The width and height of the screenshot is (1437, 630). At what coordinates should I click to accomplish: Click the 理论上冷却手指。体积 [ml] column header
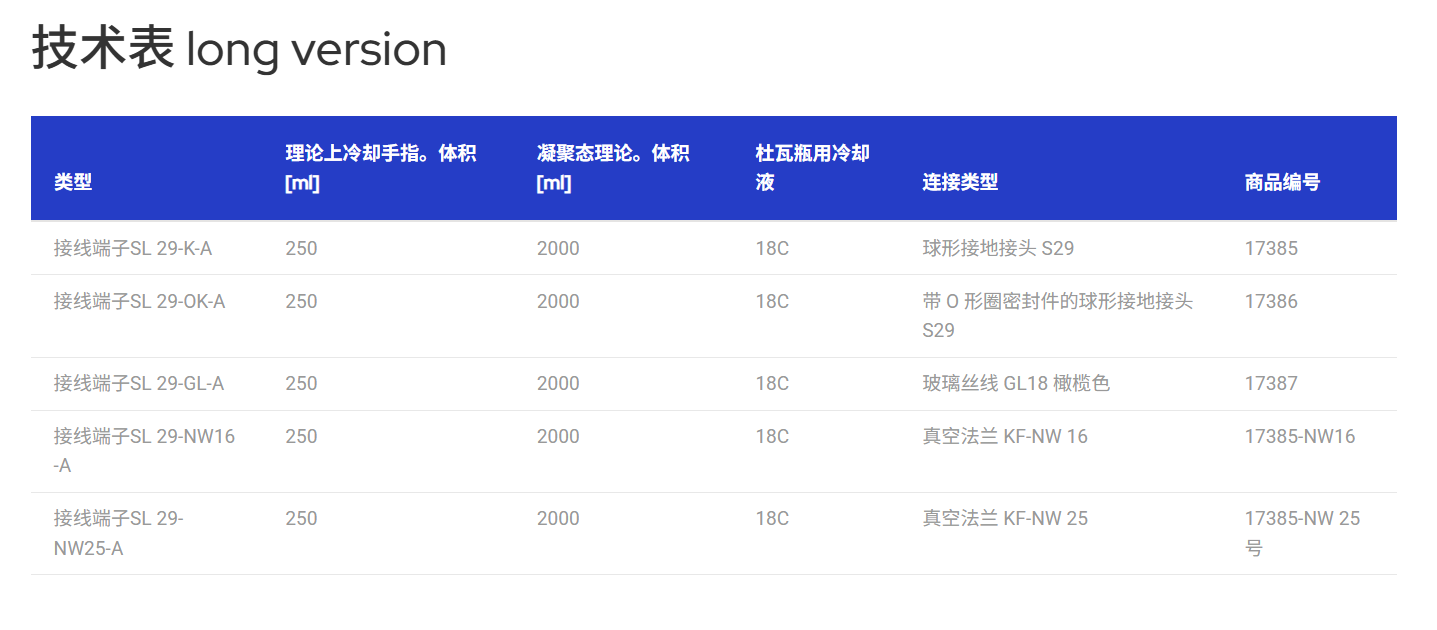(380, 168)
